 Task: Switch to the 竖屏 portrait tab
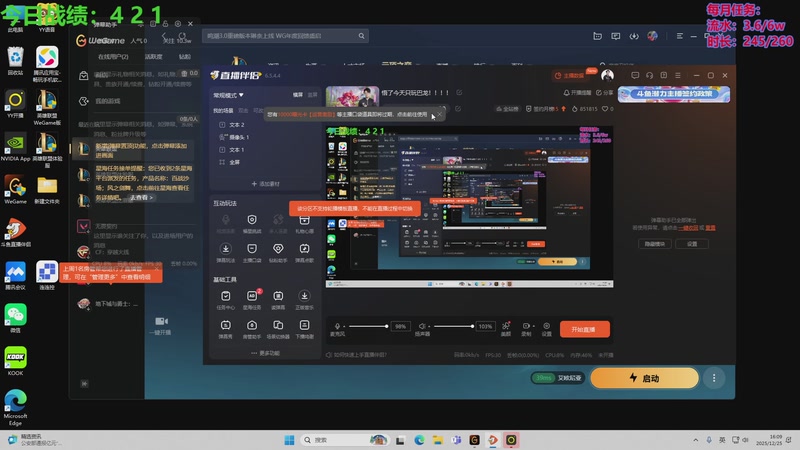pos(312,95)
